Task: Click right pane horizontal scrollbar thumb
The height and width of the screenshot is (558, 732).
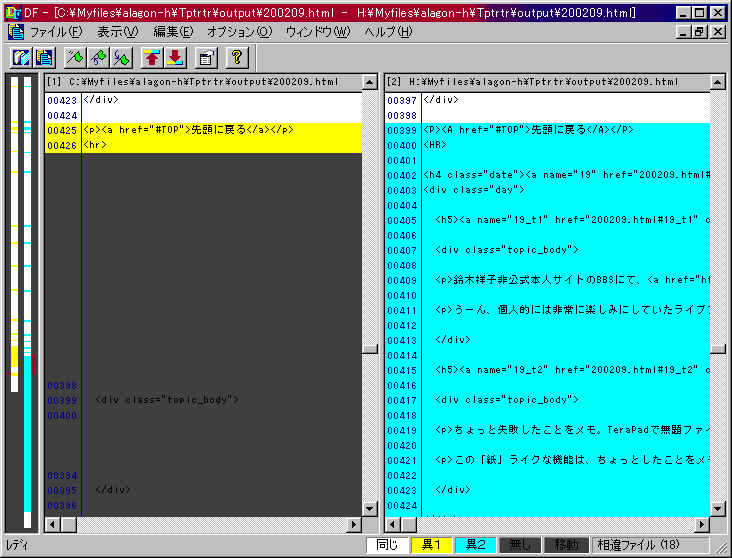Action: point(408,525)
